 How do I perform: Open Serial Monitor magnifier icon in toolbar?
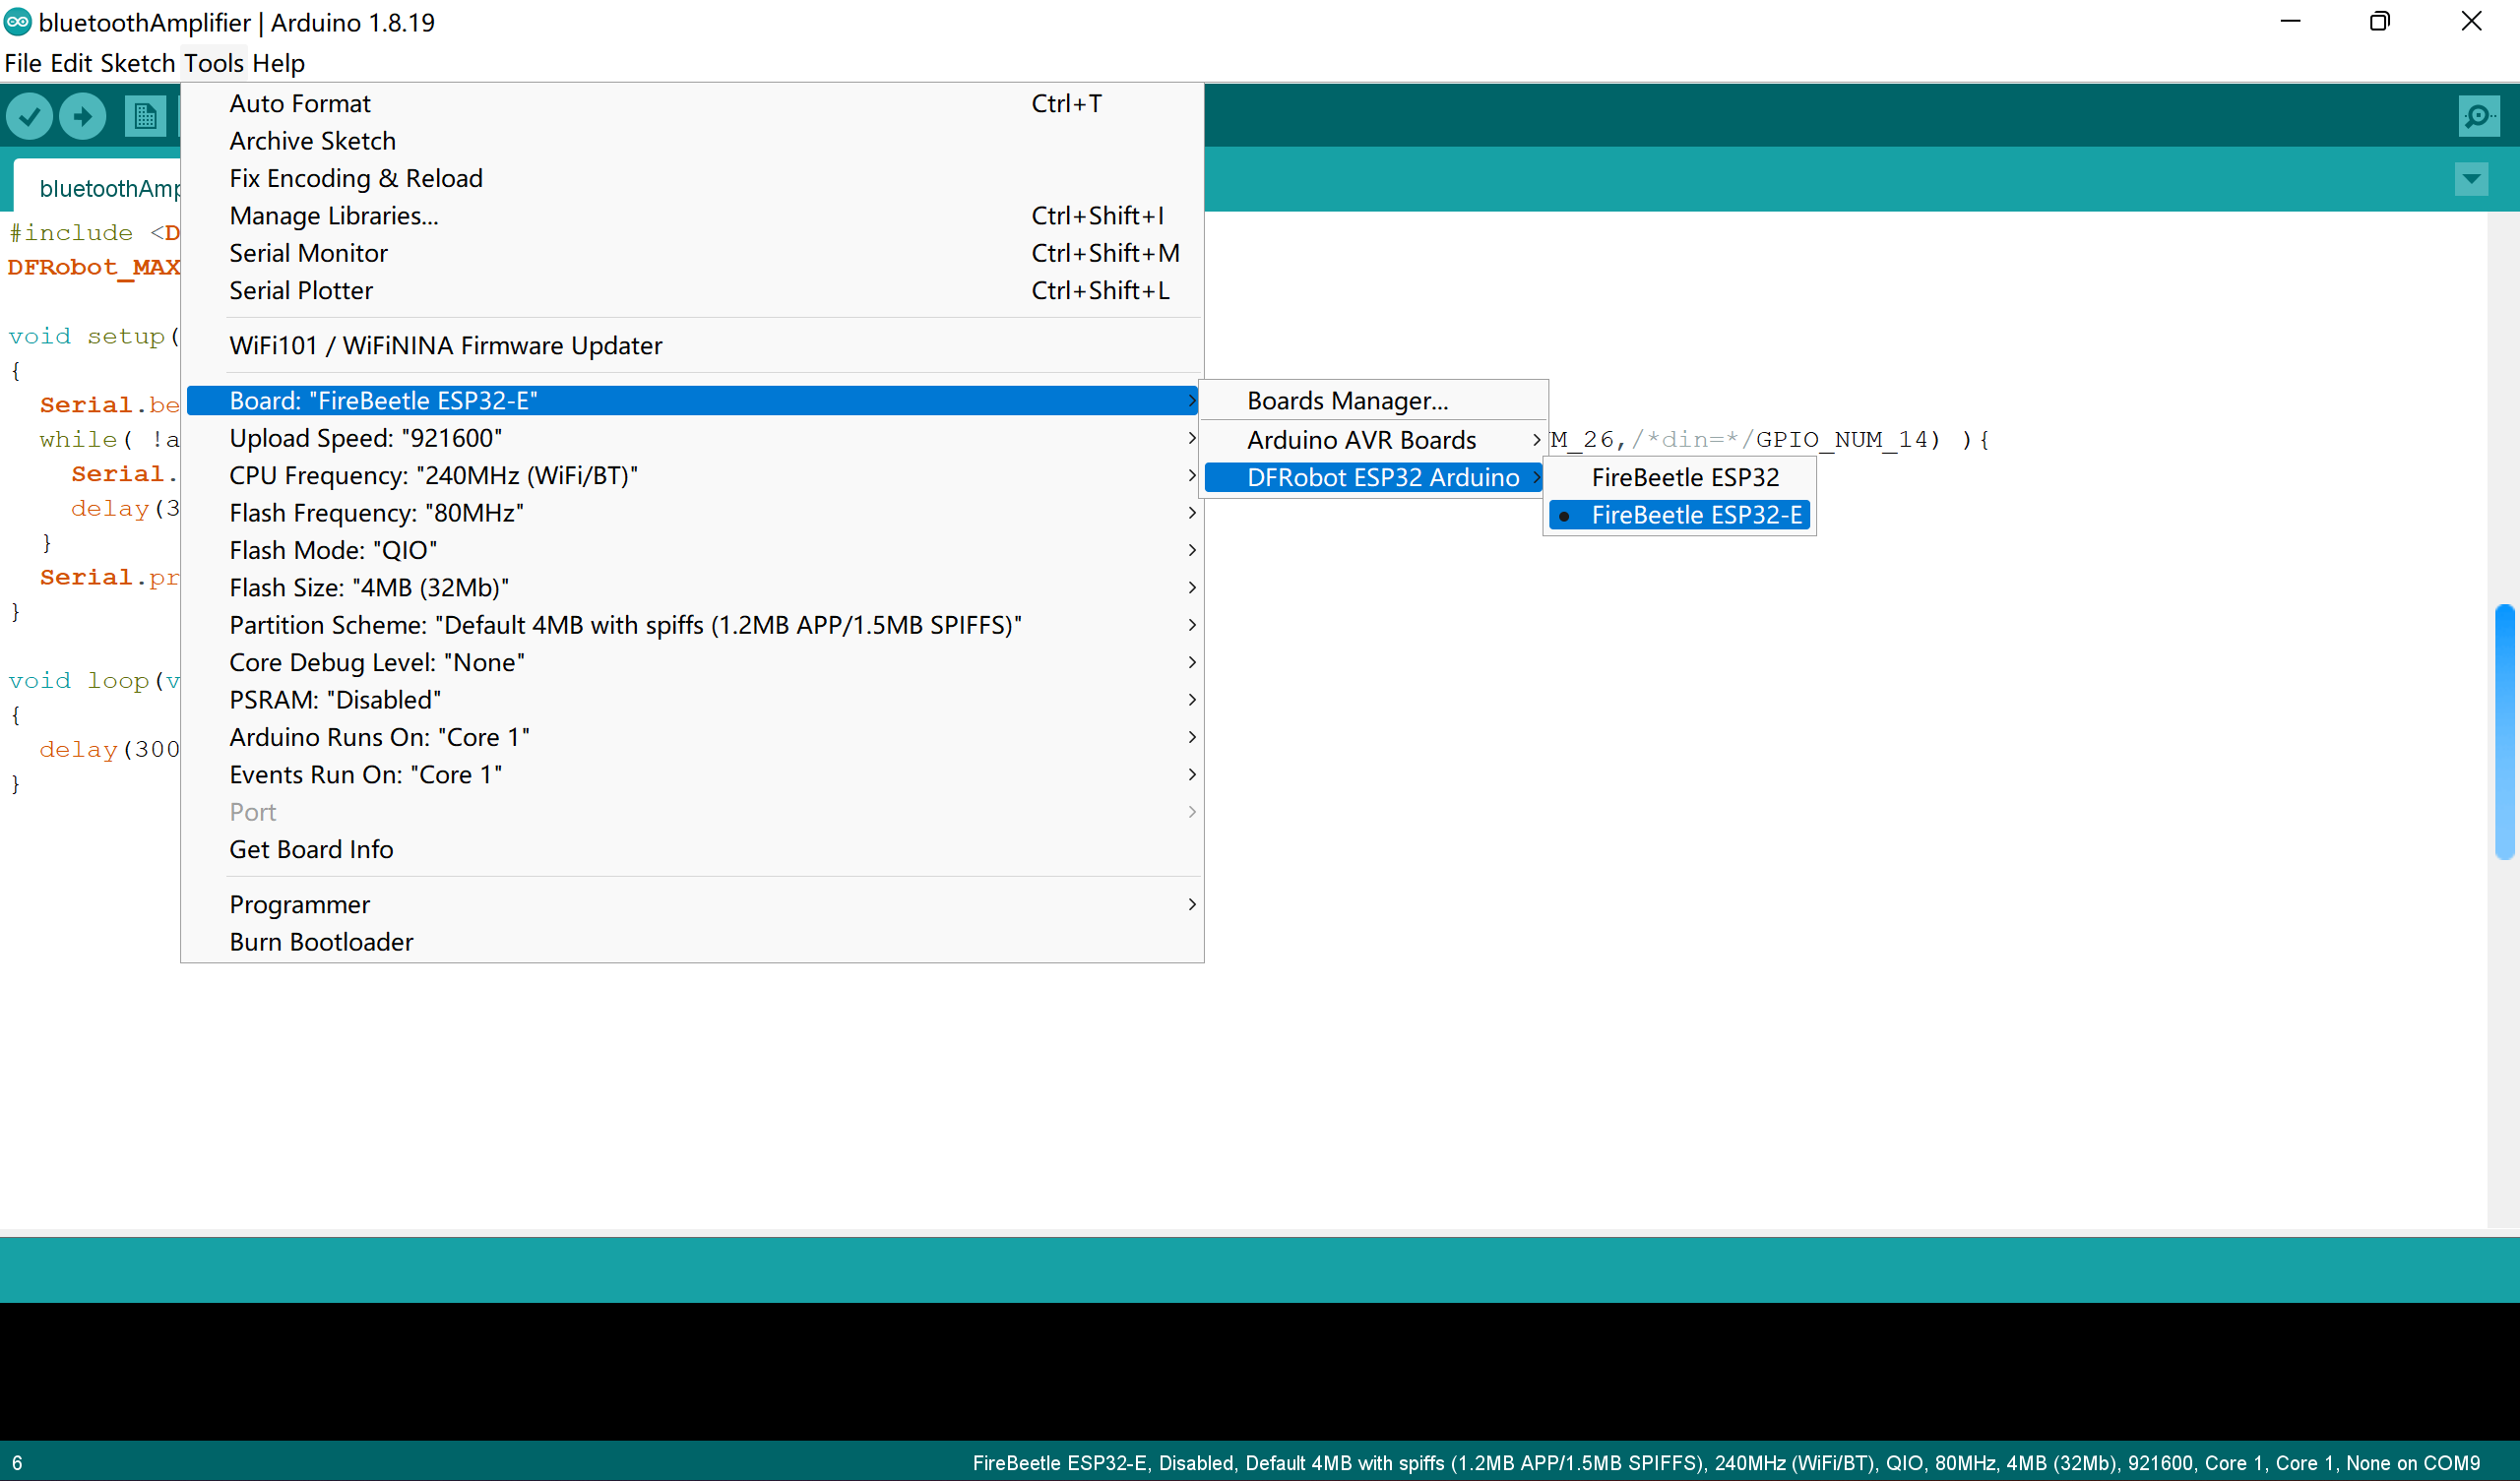[x=2478, y=116]
